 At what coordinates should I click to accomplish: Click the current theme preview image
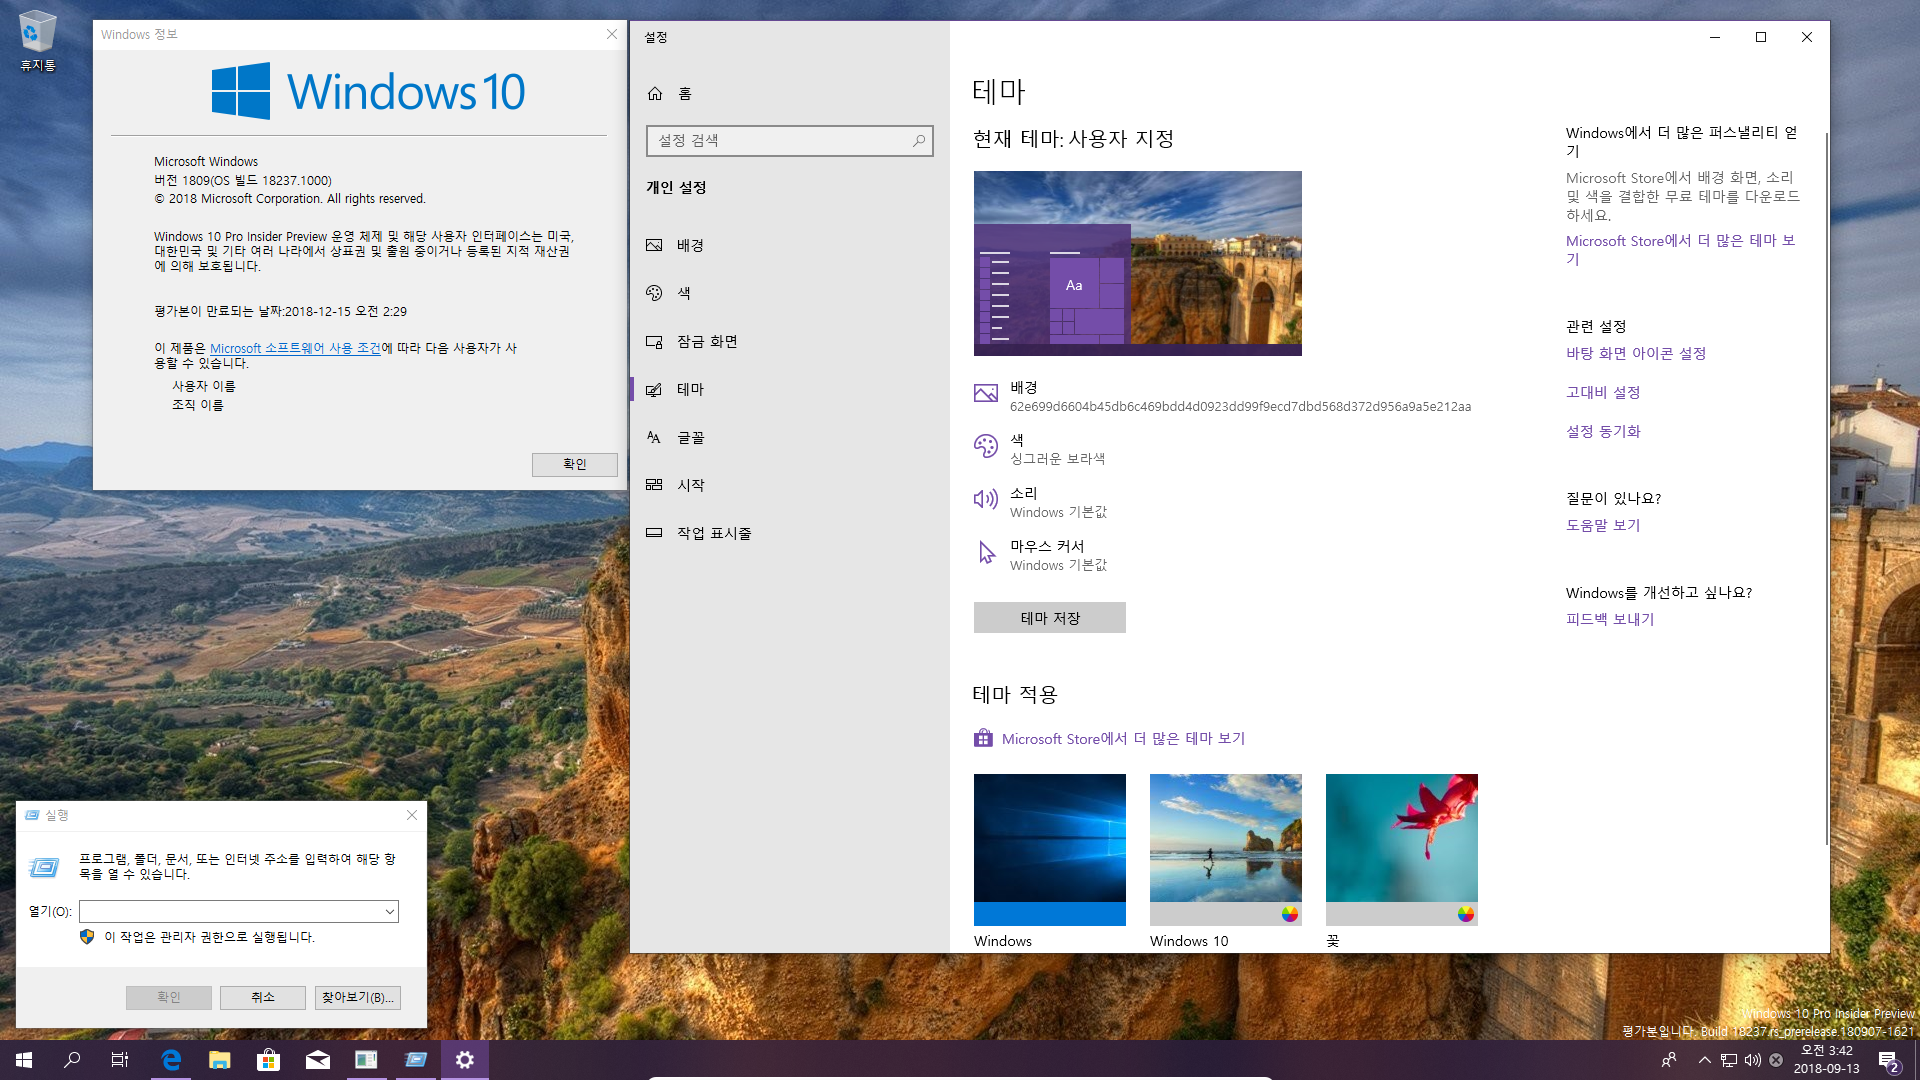(1138, 263)
